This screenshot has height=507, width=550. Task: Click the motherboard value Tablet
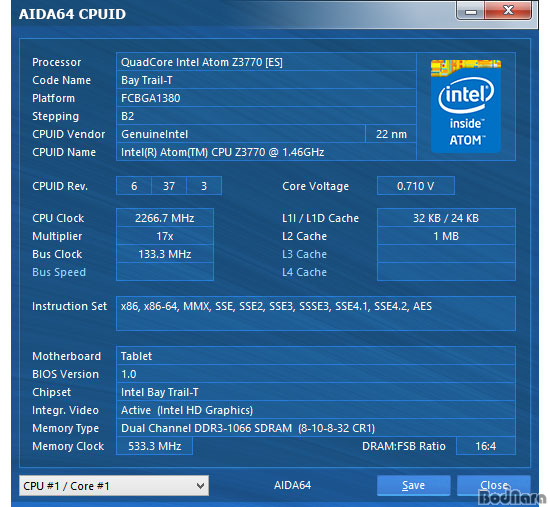coord(316,356)
